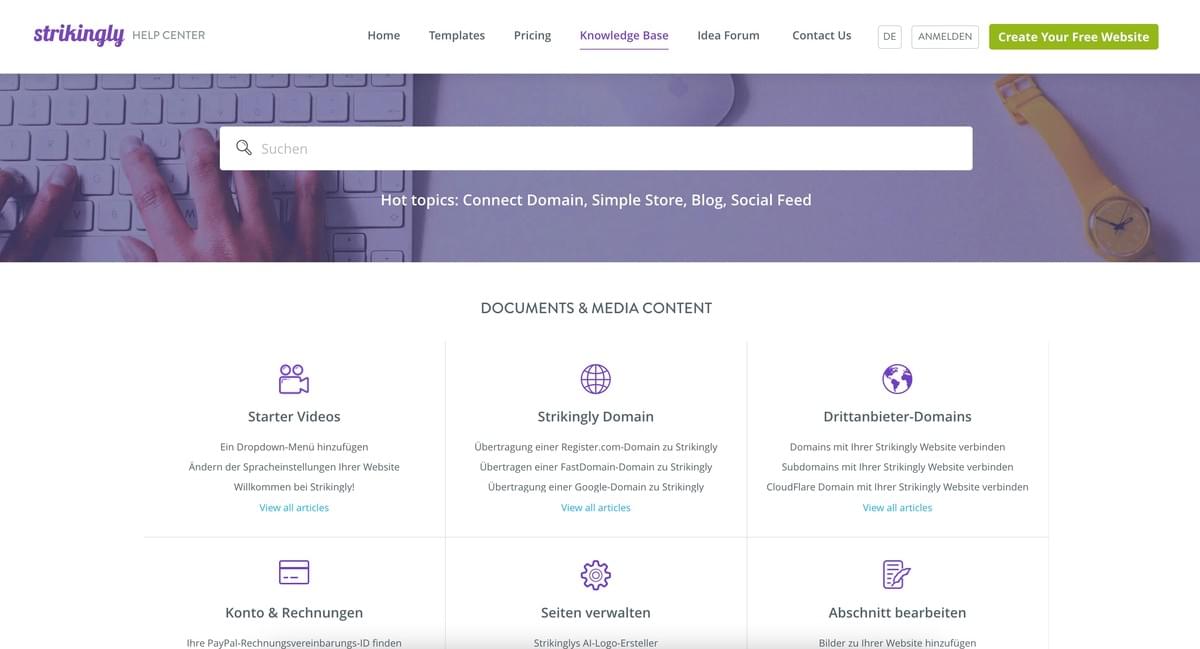Open the Starter Videos camera icon
The width and height of the screenshot is (1200, 649).
click(x=294, y=379)
